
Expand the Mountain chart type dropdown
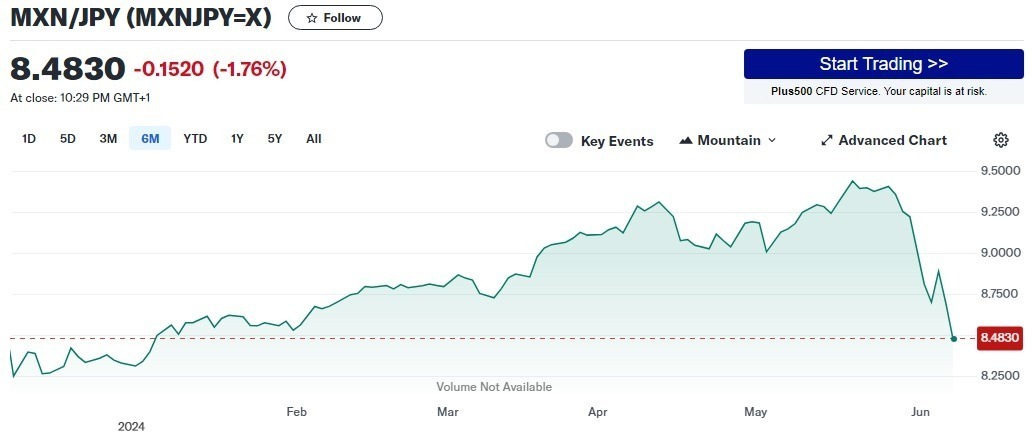(x=772, y=141)
